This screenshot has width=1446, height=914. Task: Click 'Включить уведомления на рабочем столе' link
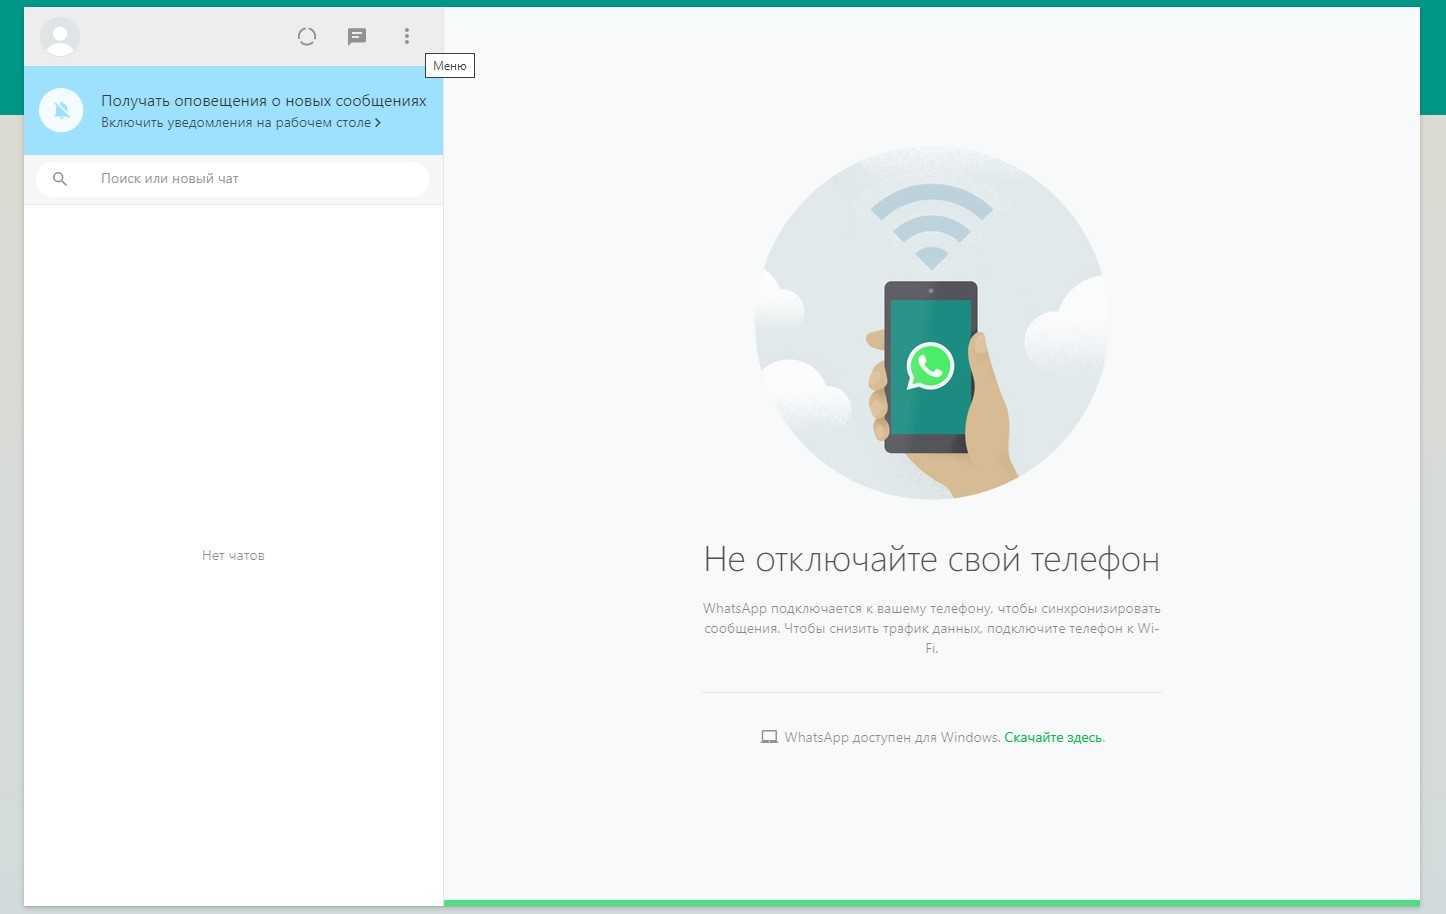click(x=235, y=123)
